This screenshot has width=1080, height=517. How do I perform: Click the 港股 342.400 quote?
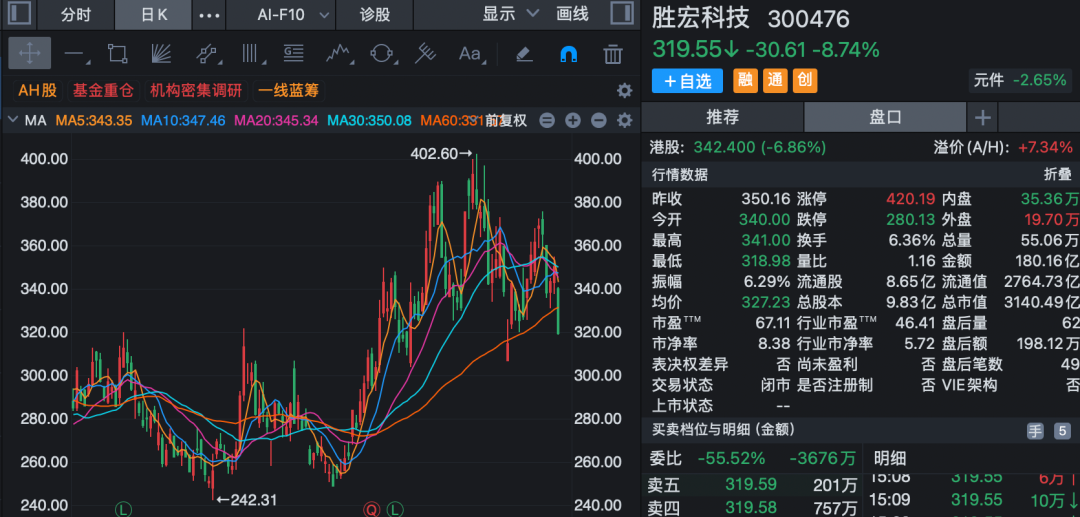tap(738, 147)
